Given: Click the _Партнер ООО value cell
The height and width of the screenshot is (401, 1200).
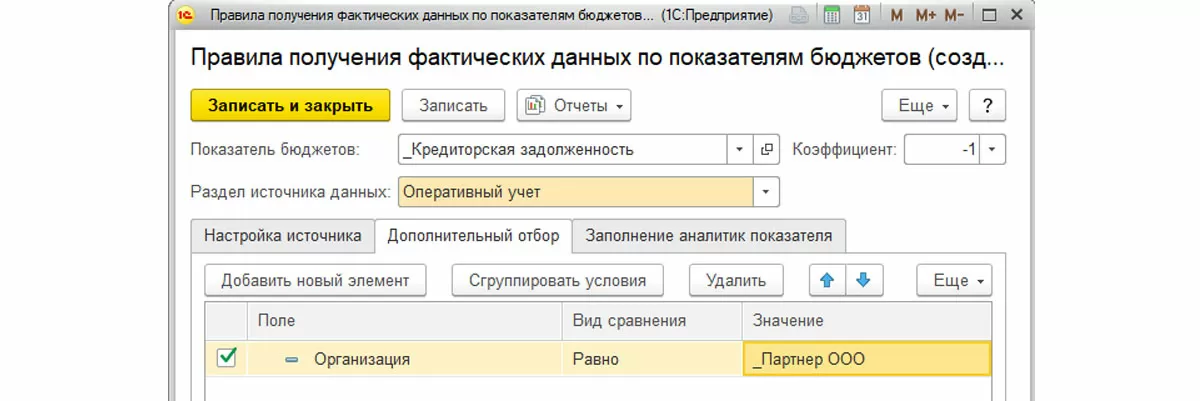Looking at the screenshot, I should coord(866,359).
